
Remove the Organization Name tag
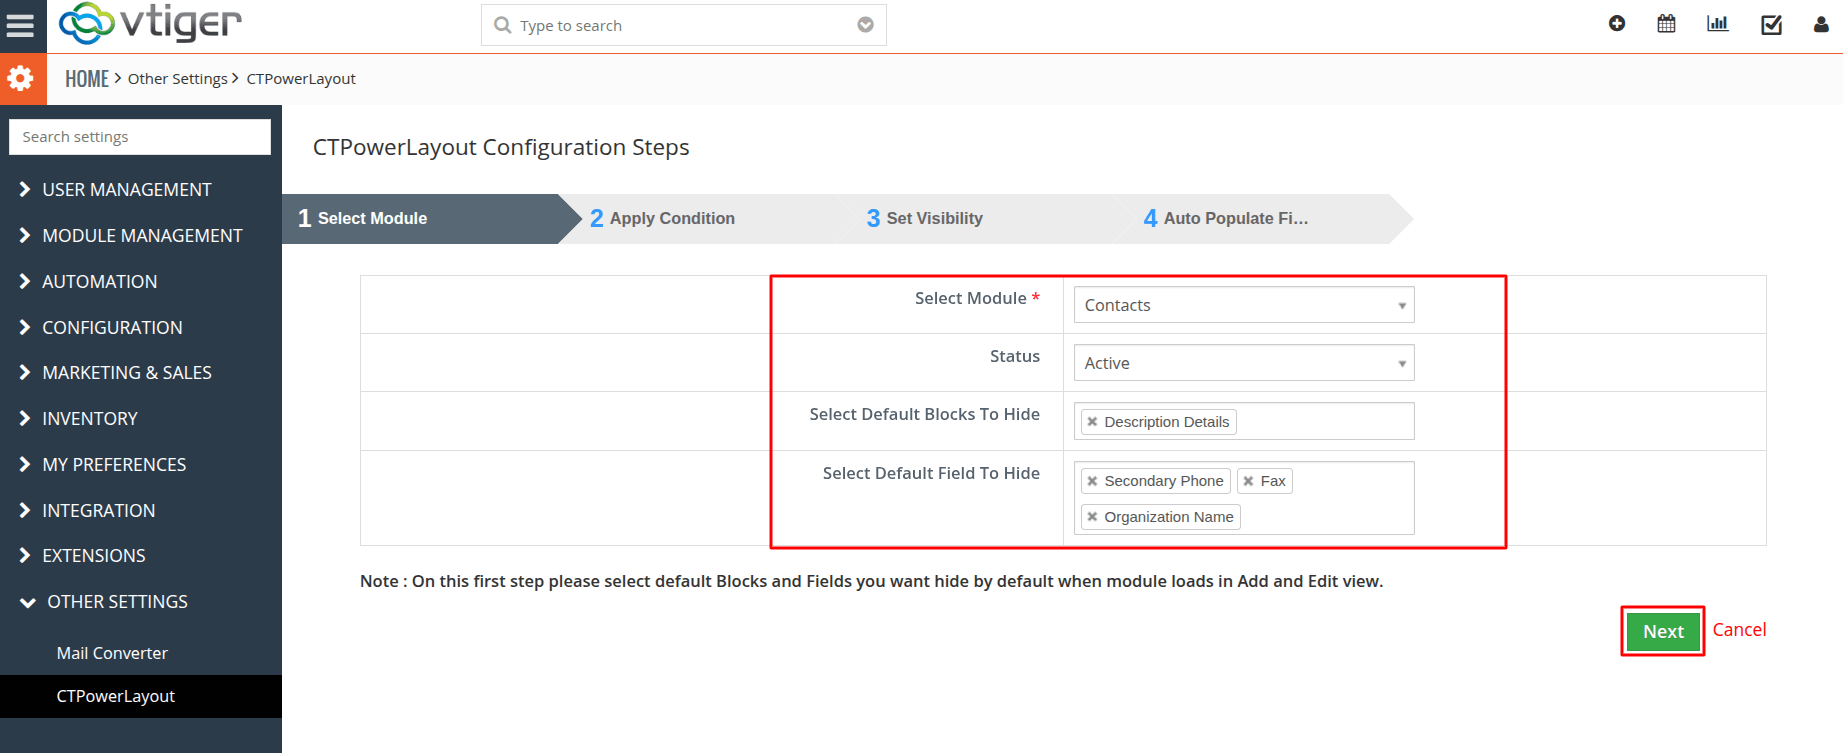pos(1092,517)
